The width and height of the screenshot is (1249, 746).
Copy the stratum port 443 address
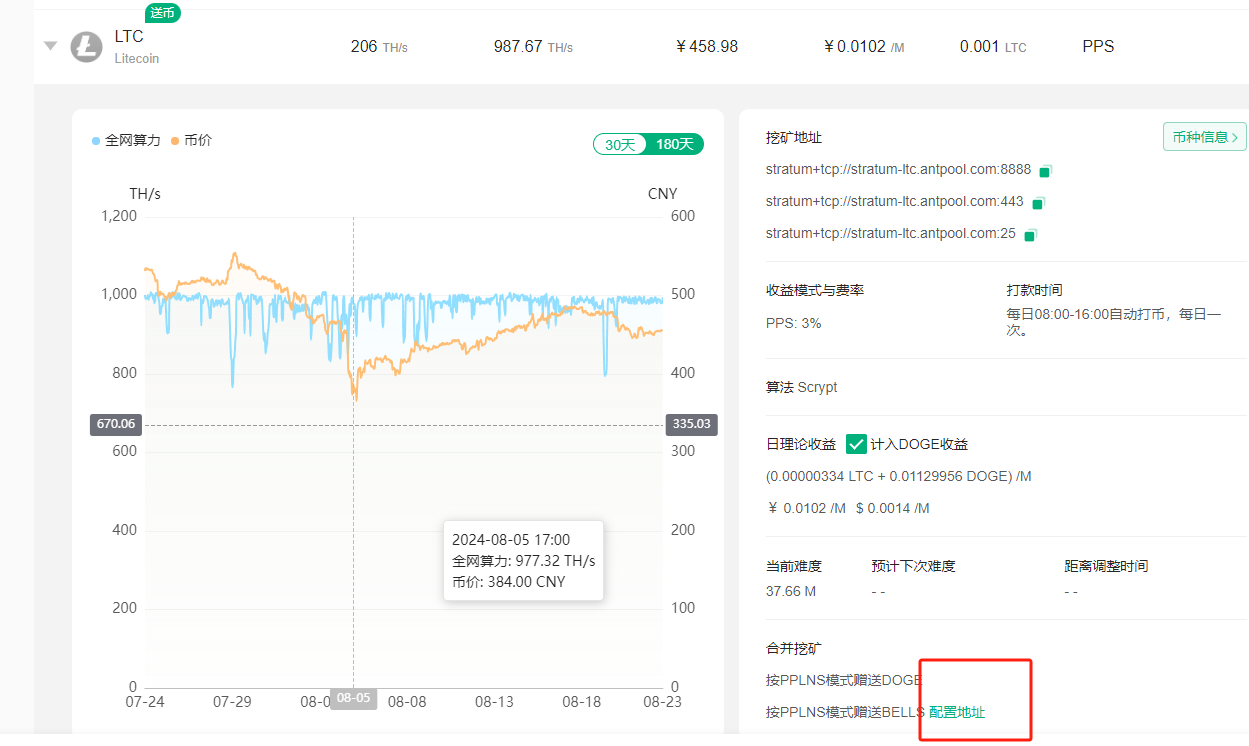tap(1038, 203)
